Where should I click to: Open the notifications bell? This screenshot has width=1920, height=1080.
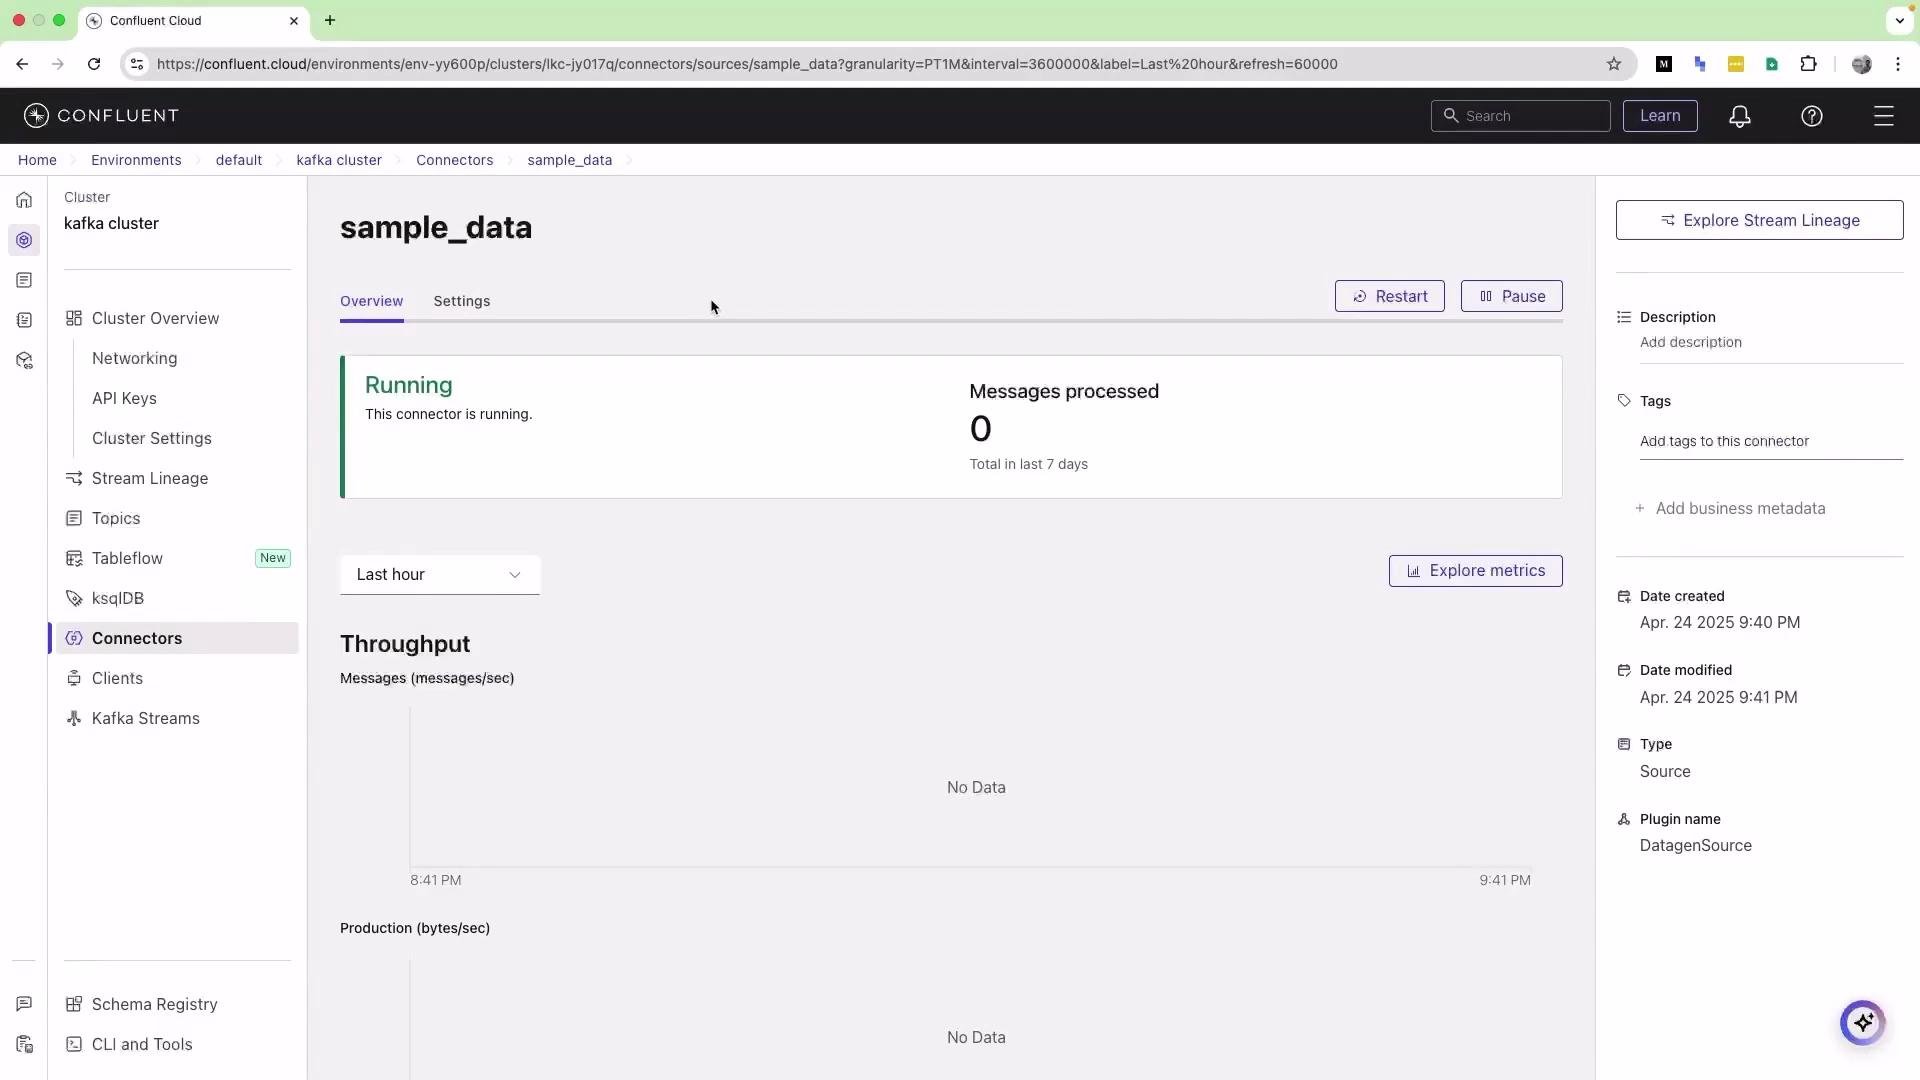(1740, 116)
